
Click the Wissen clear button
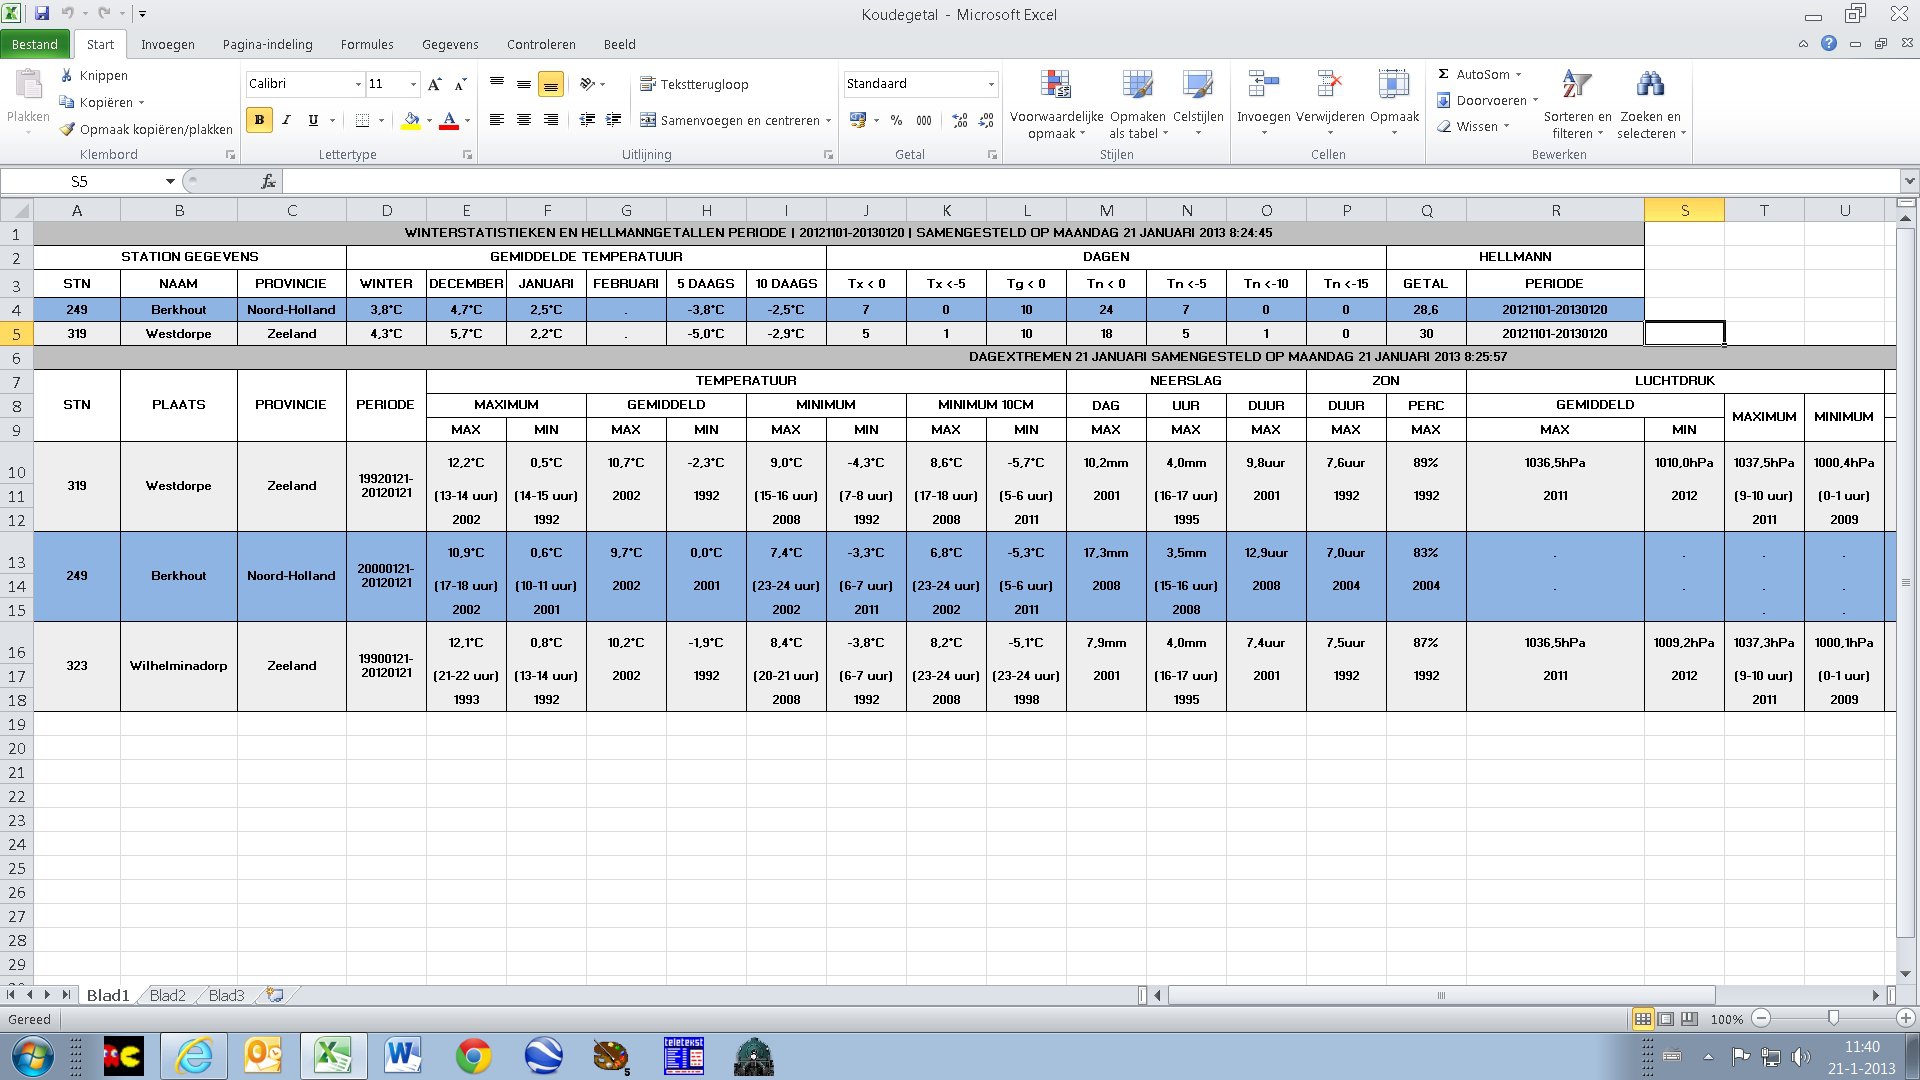click(1476, 126)
